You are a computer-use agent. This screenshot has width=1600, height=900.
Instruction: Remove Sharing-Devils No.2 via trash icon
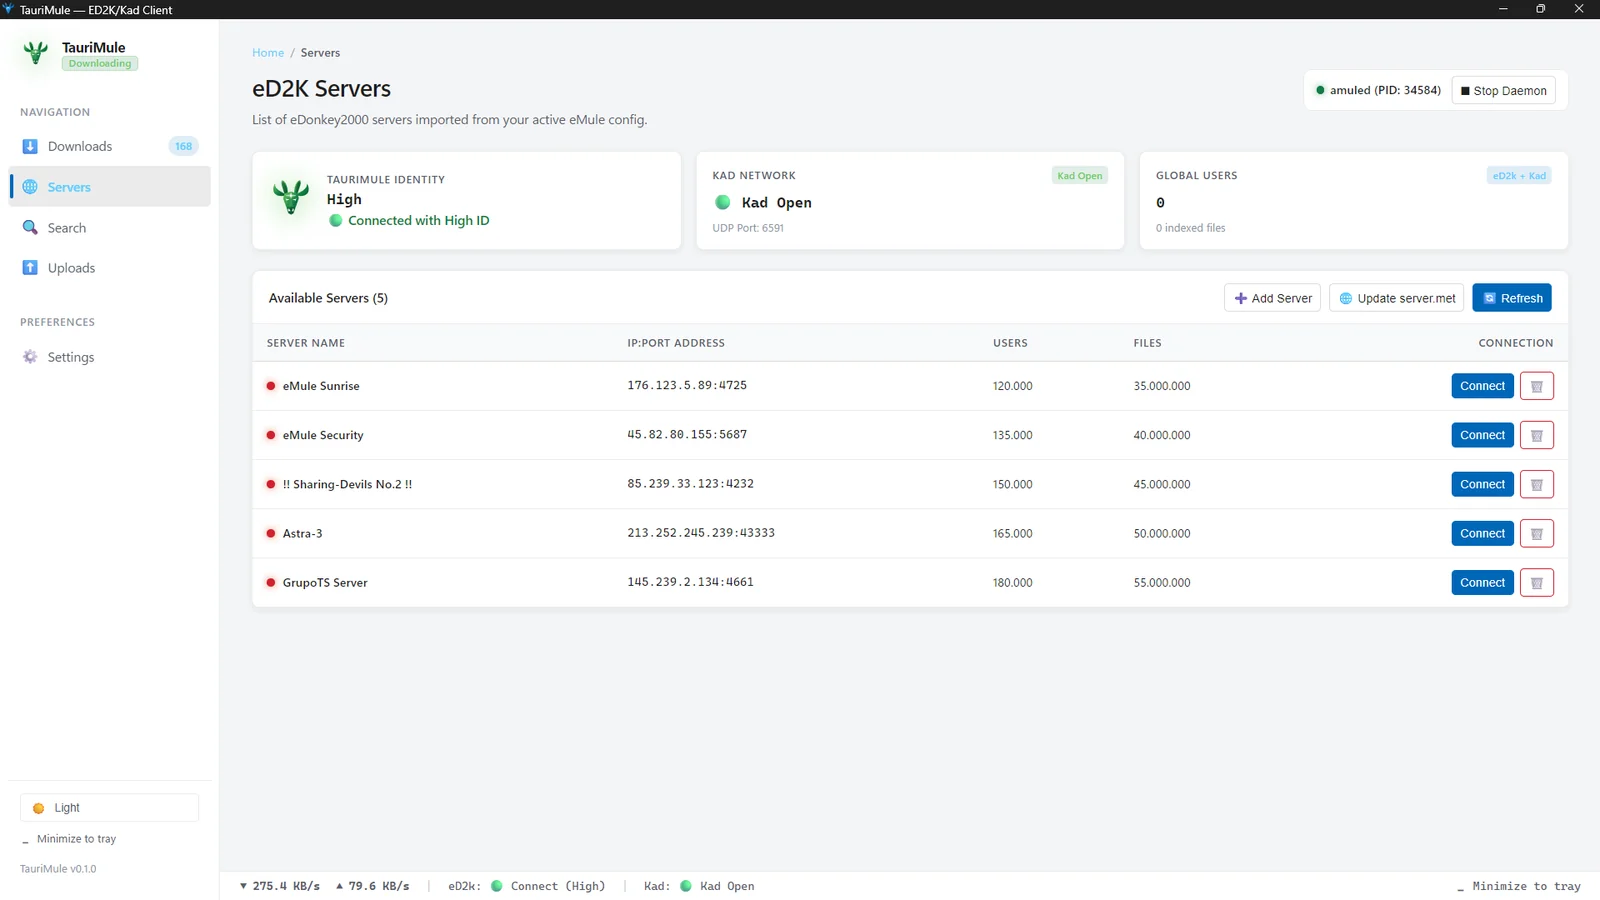point(1537,484)
